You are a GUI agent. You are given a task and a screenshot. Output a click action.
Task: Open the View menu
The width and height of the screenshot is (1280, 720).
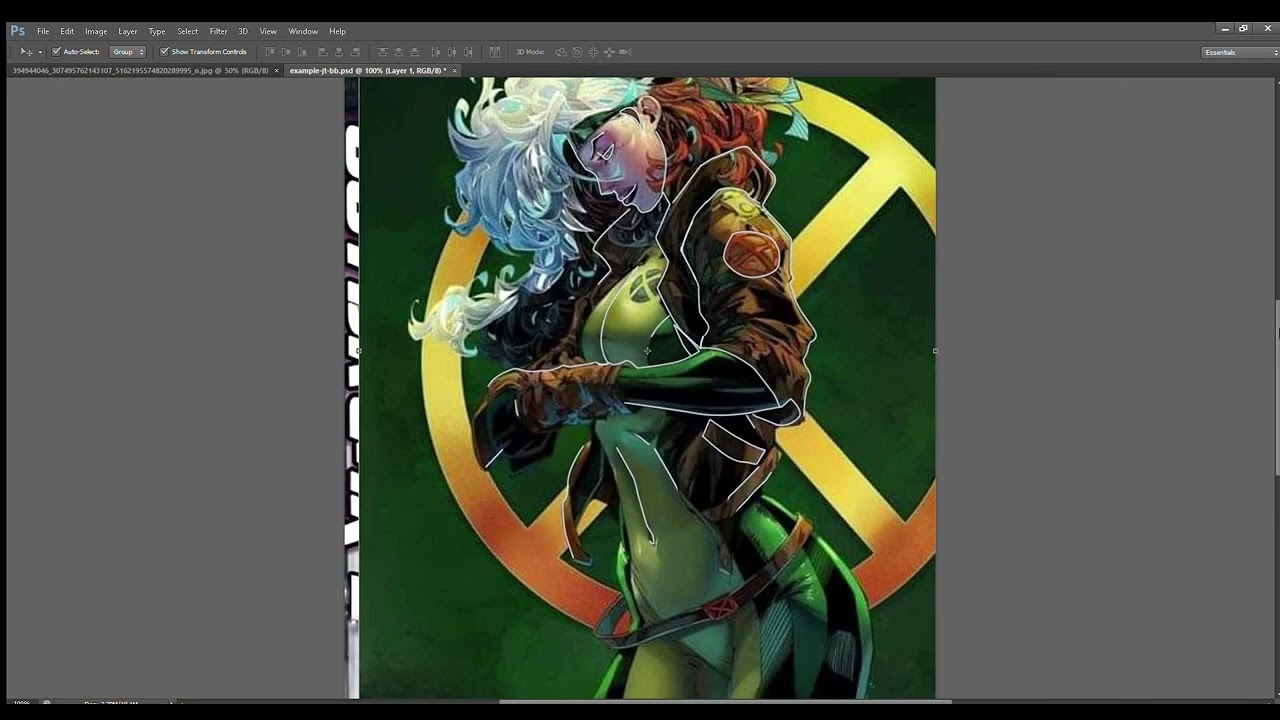pyautogui.click(x=268, y=31)
